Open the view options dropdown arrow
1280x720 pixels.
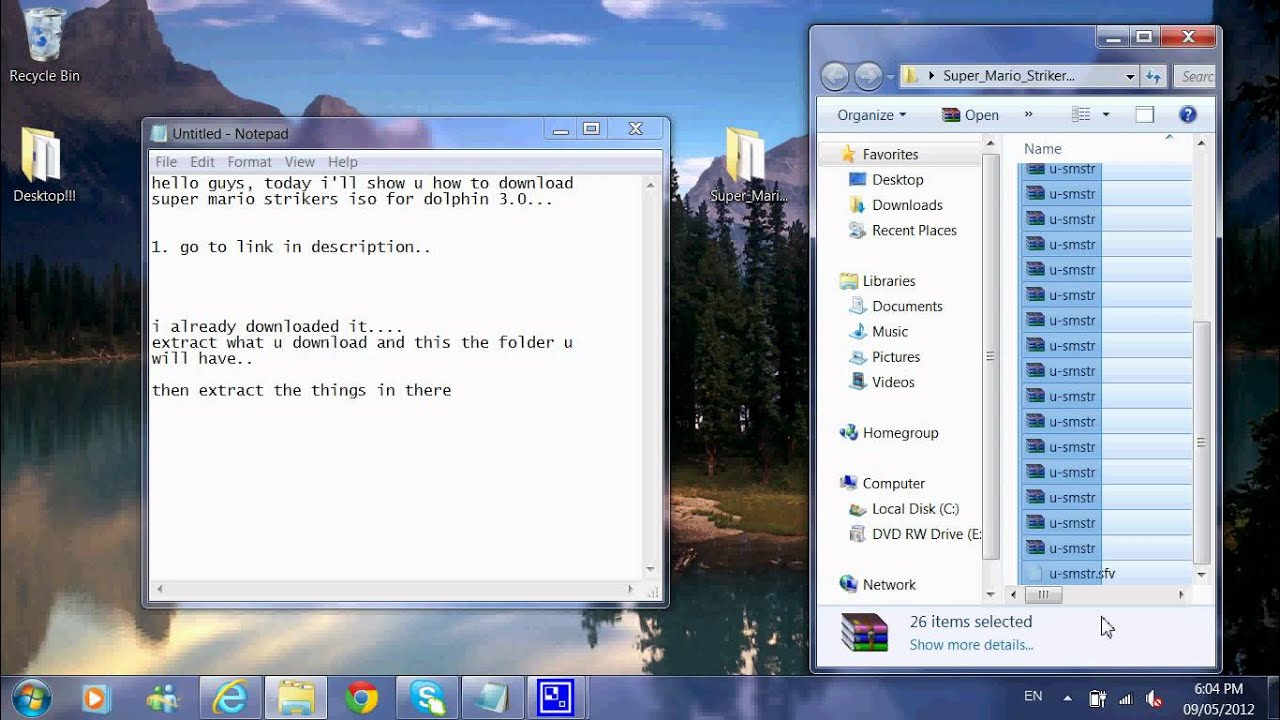coord(1105,115)
